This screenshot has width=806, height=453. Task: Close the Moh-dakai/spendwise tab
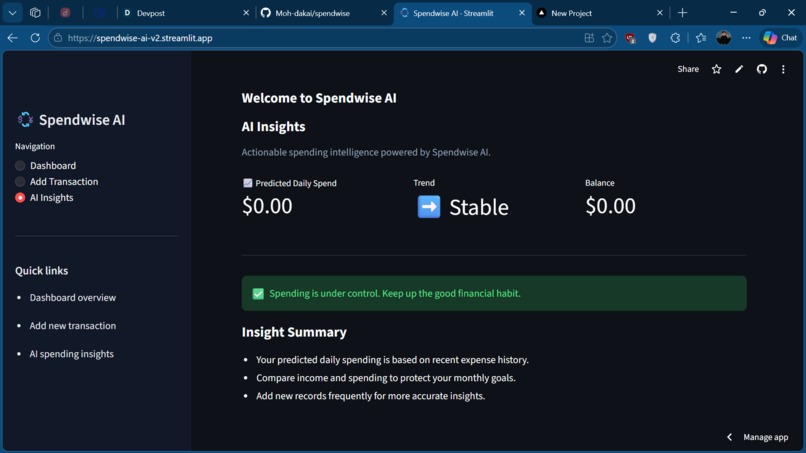click(x=383, y=13)
